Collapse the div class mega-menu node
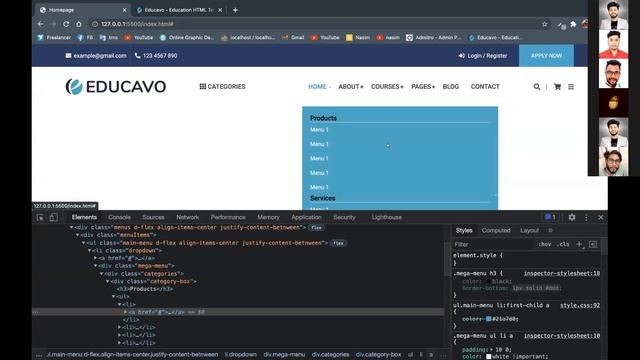The width and height of the screenshot is (640, 360). (96, 266)
